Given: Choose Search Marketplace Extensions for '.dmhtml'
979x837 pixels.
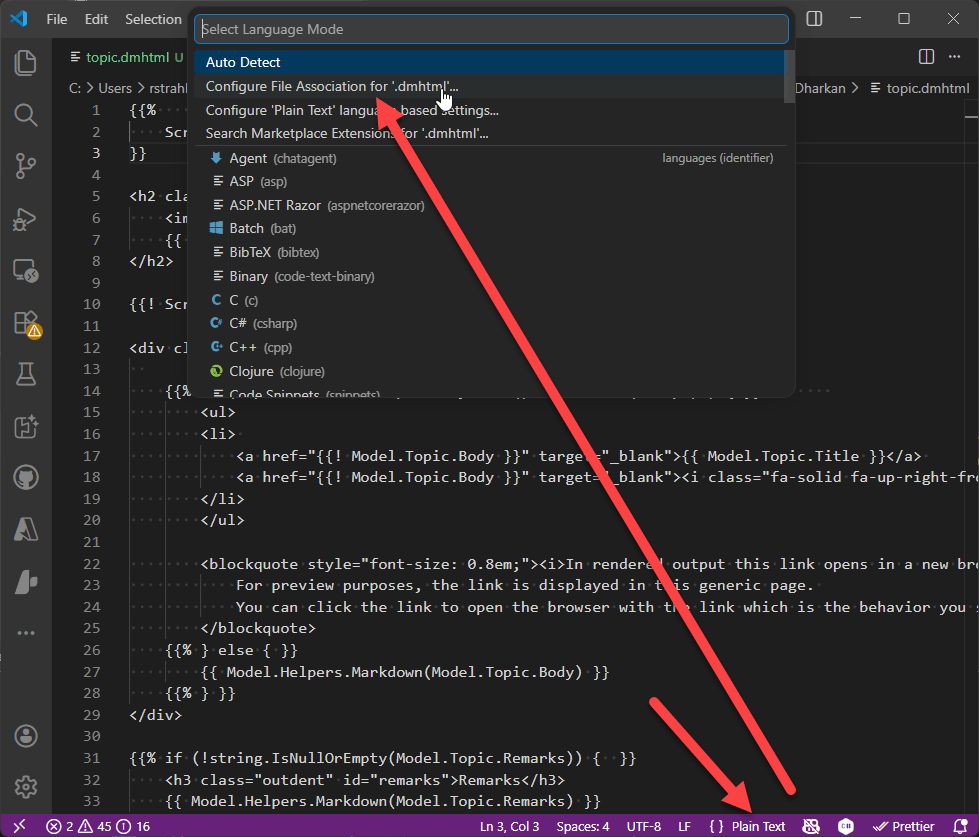Looking at the screenshot, I should pyautogui.click(x=490, y=134).
